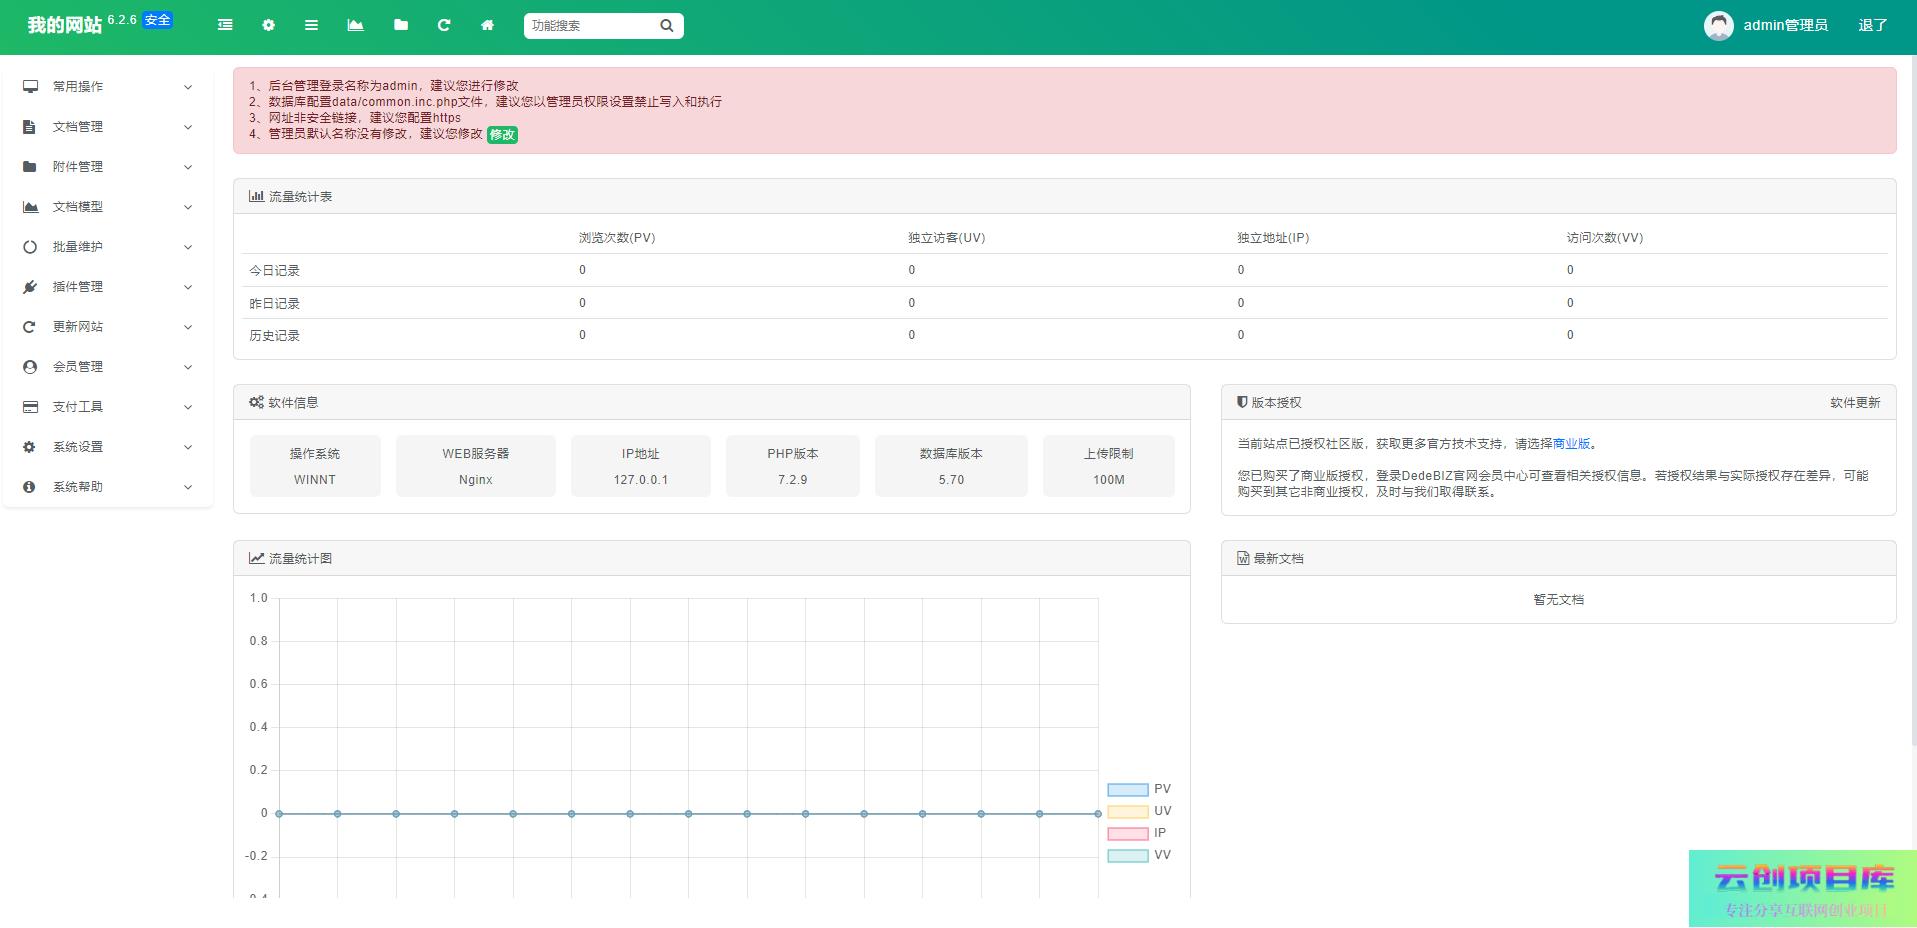
Task: Click the 商业版 link
Action: click(x=1571, y=444)
